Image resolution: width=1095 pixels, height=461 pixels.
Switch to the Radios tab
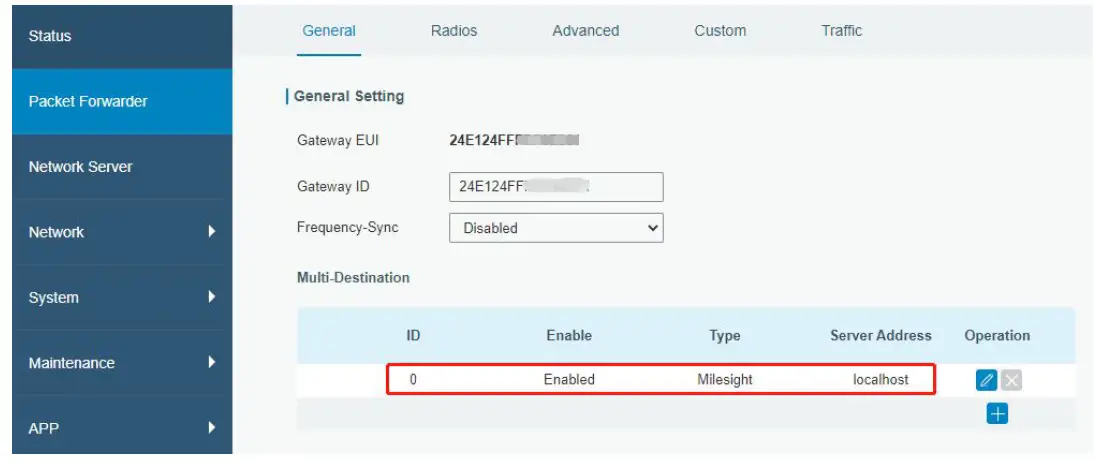(454, 31)
